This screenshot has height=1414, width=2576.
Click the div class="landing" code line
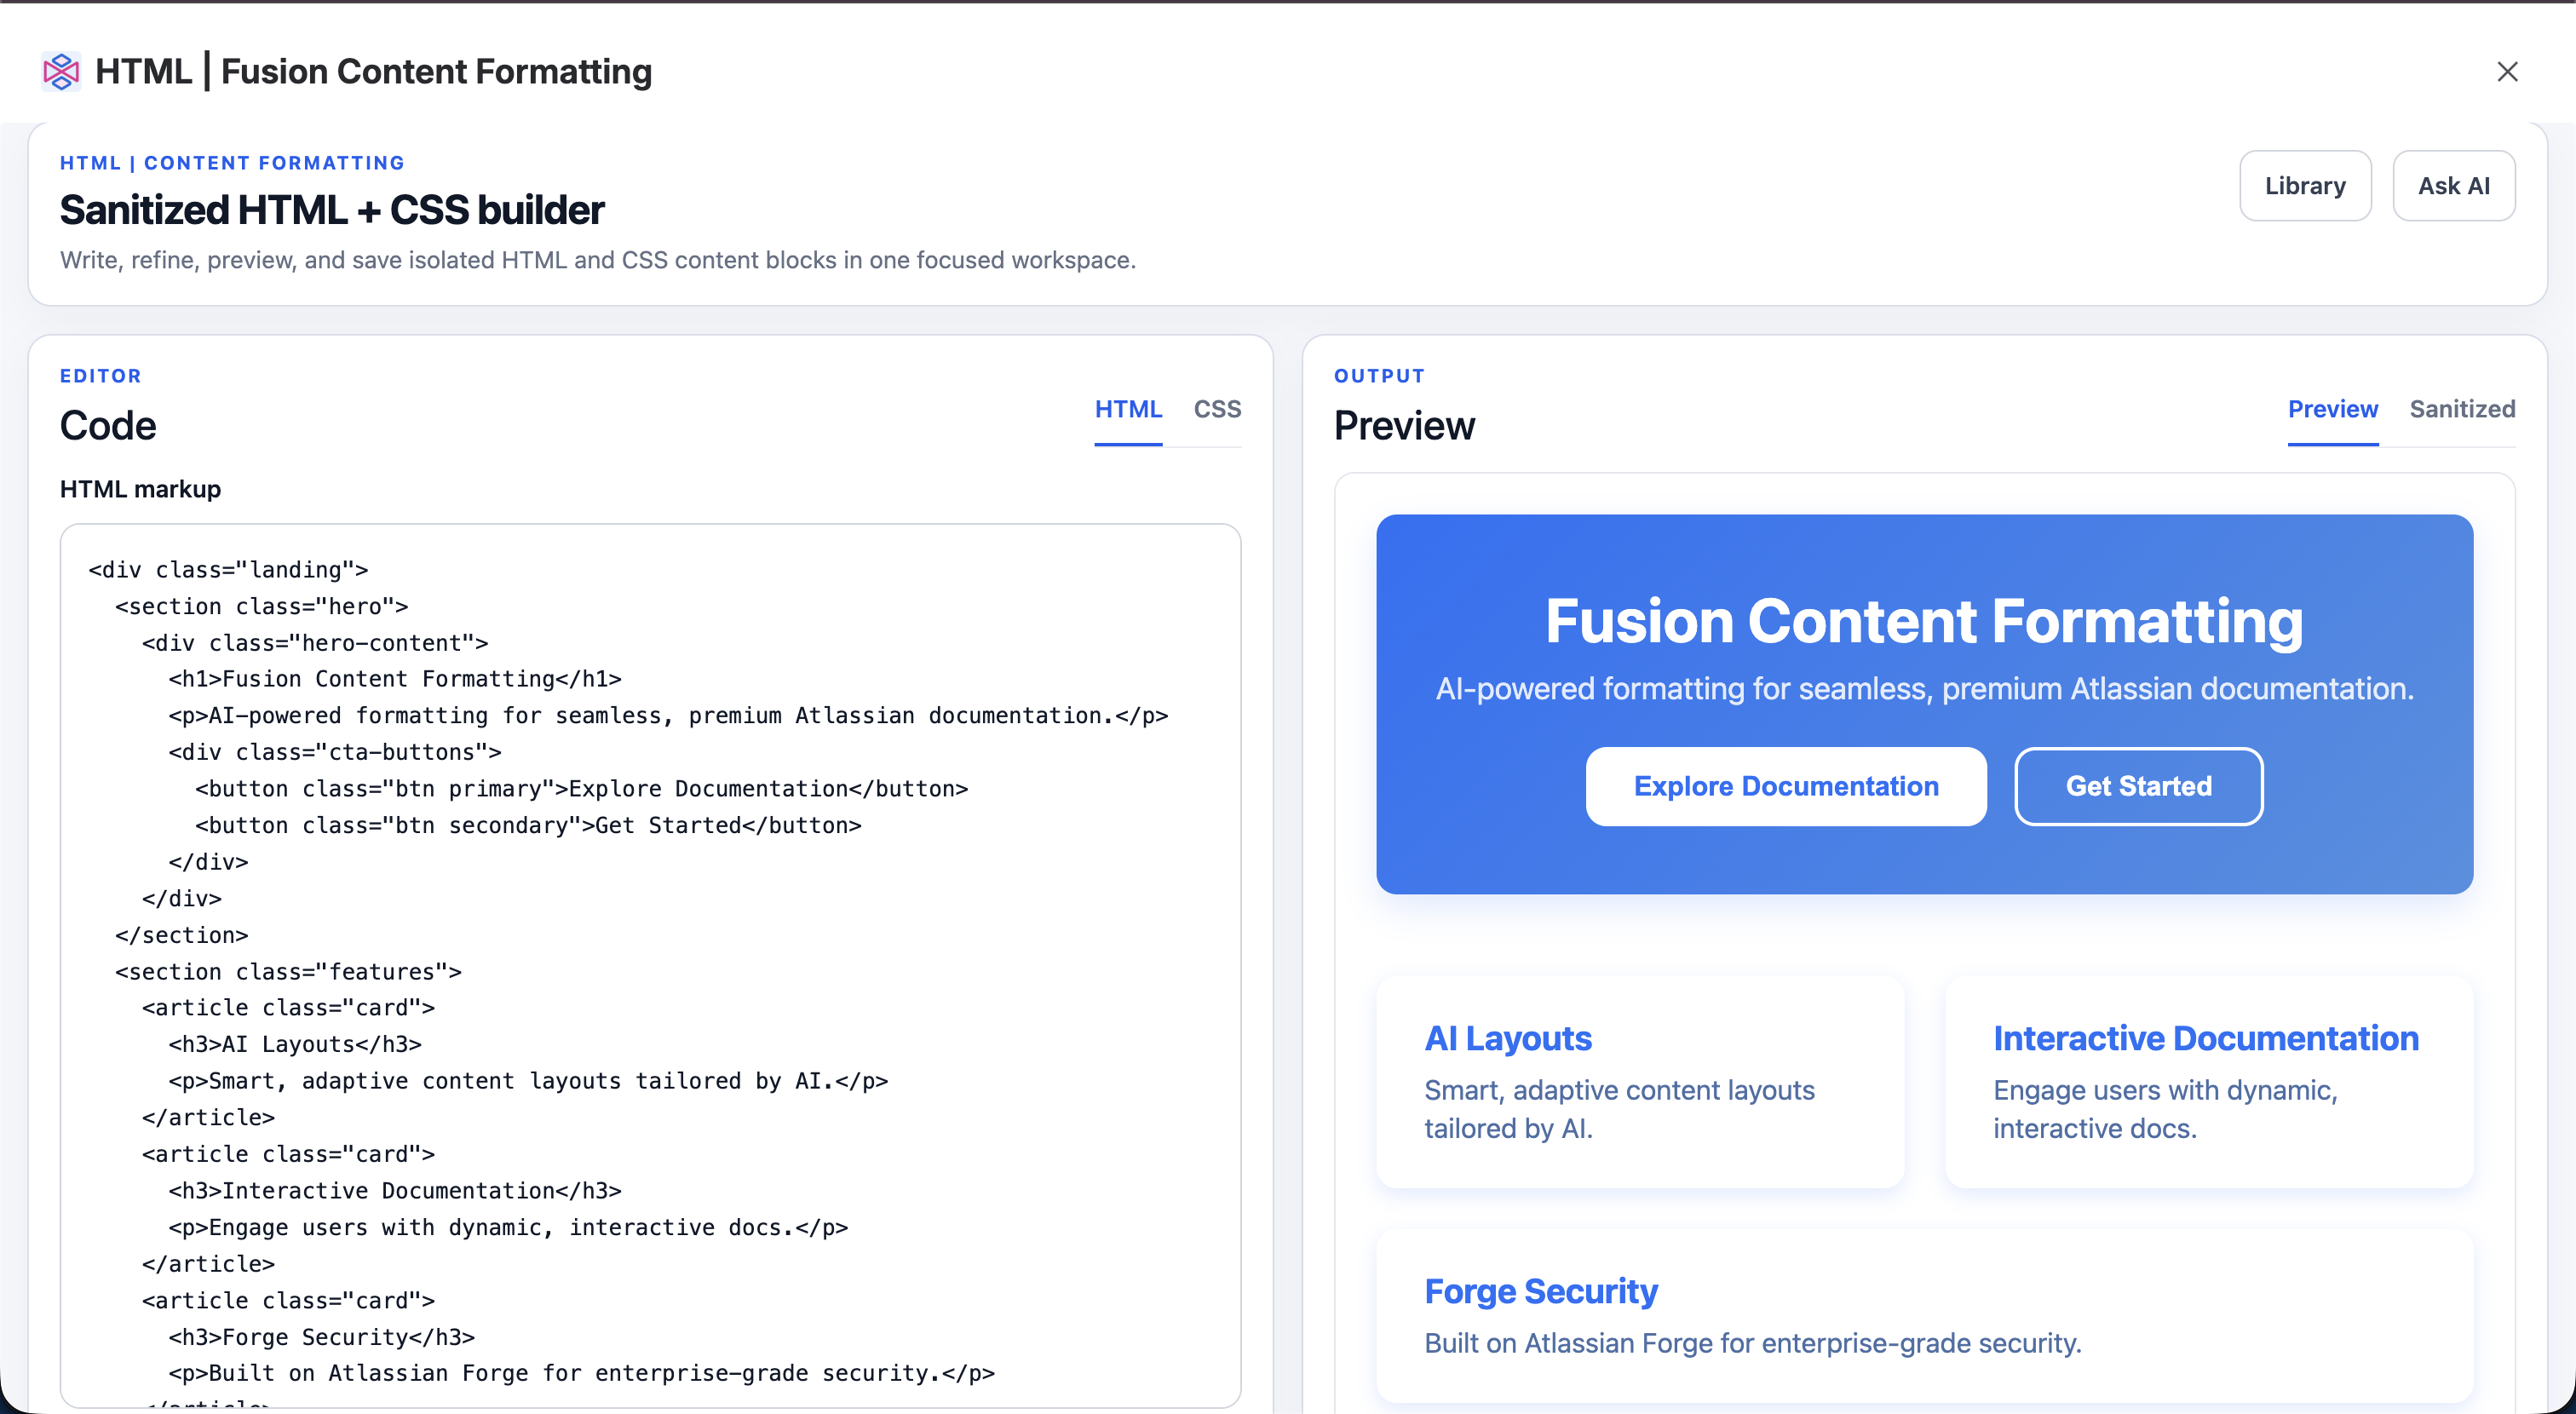coord(228,570)
